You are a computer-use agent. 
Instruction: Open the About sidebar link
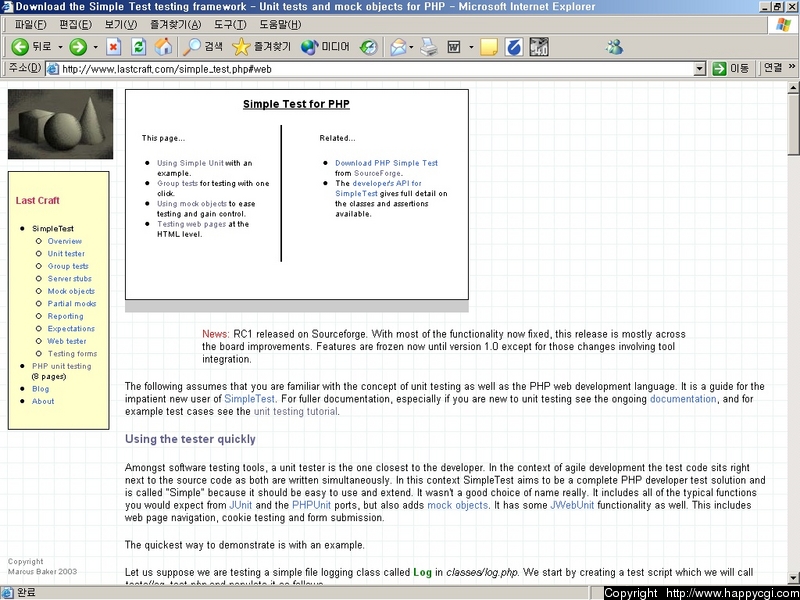[x=43, y=402]
